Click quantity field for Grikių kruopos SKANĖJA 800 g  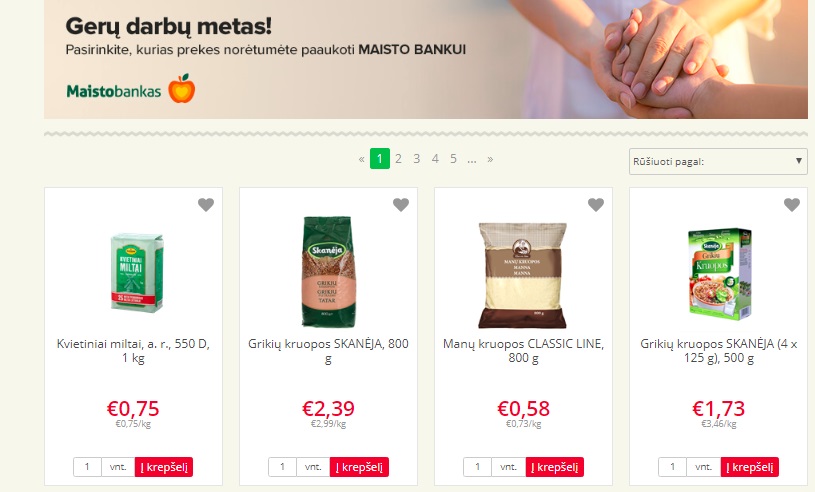(282, 467)
